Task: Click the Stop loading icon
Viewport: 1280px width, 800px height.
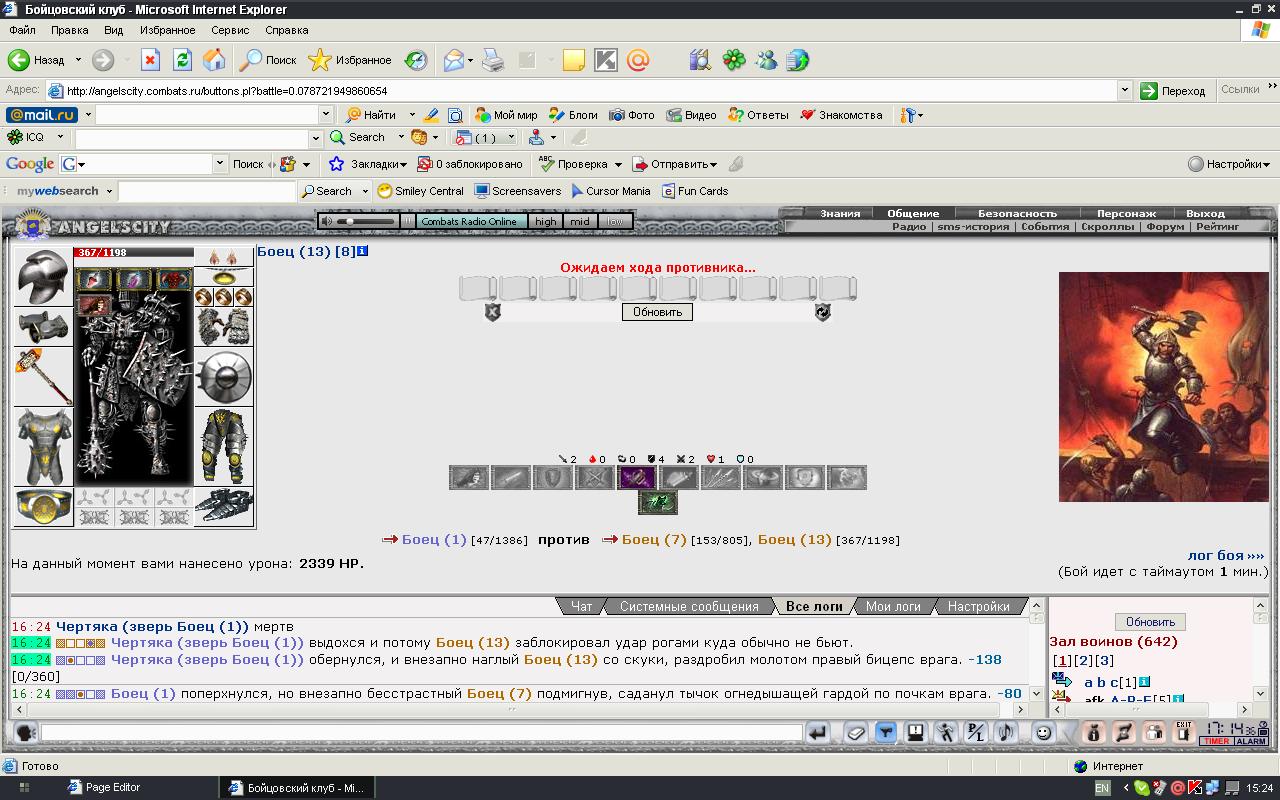Action: (x=150, y=60)
